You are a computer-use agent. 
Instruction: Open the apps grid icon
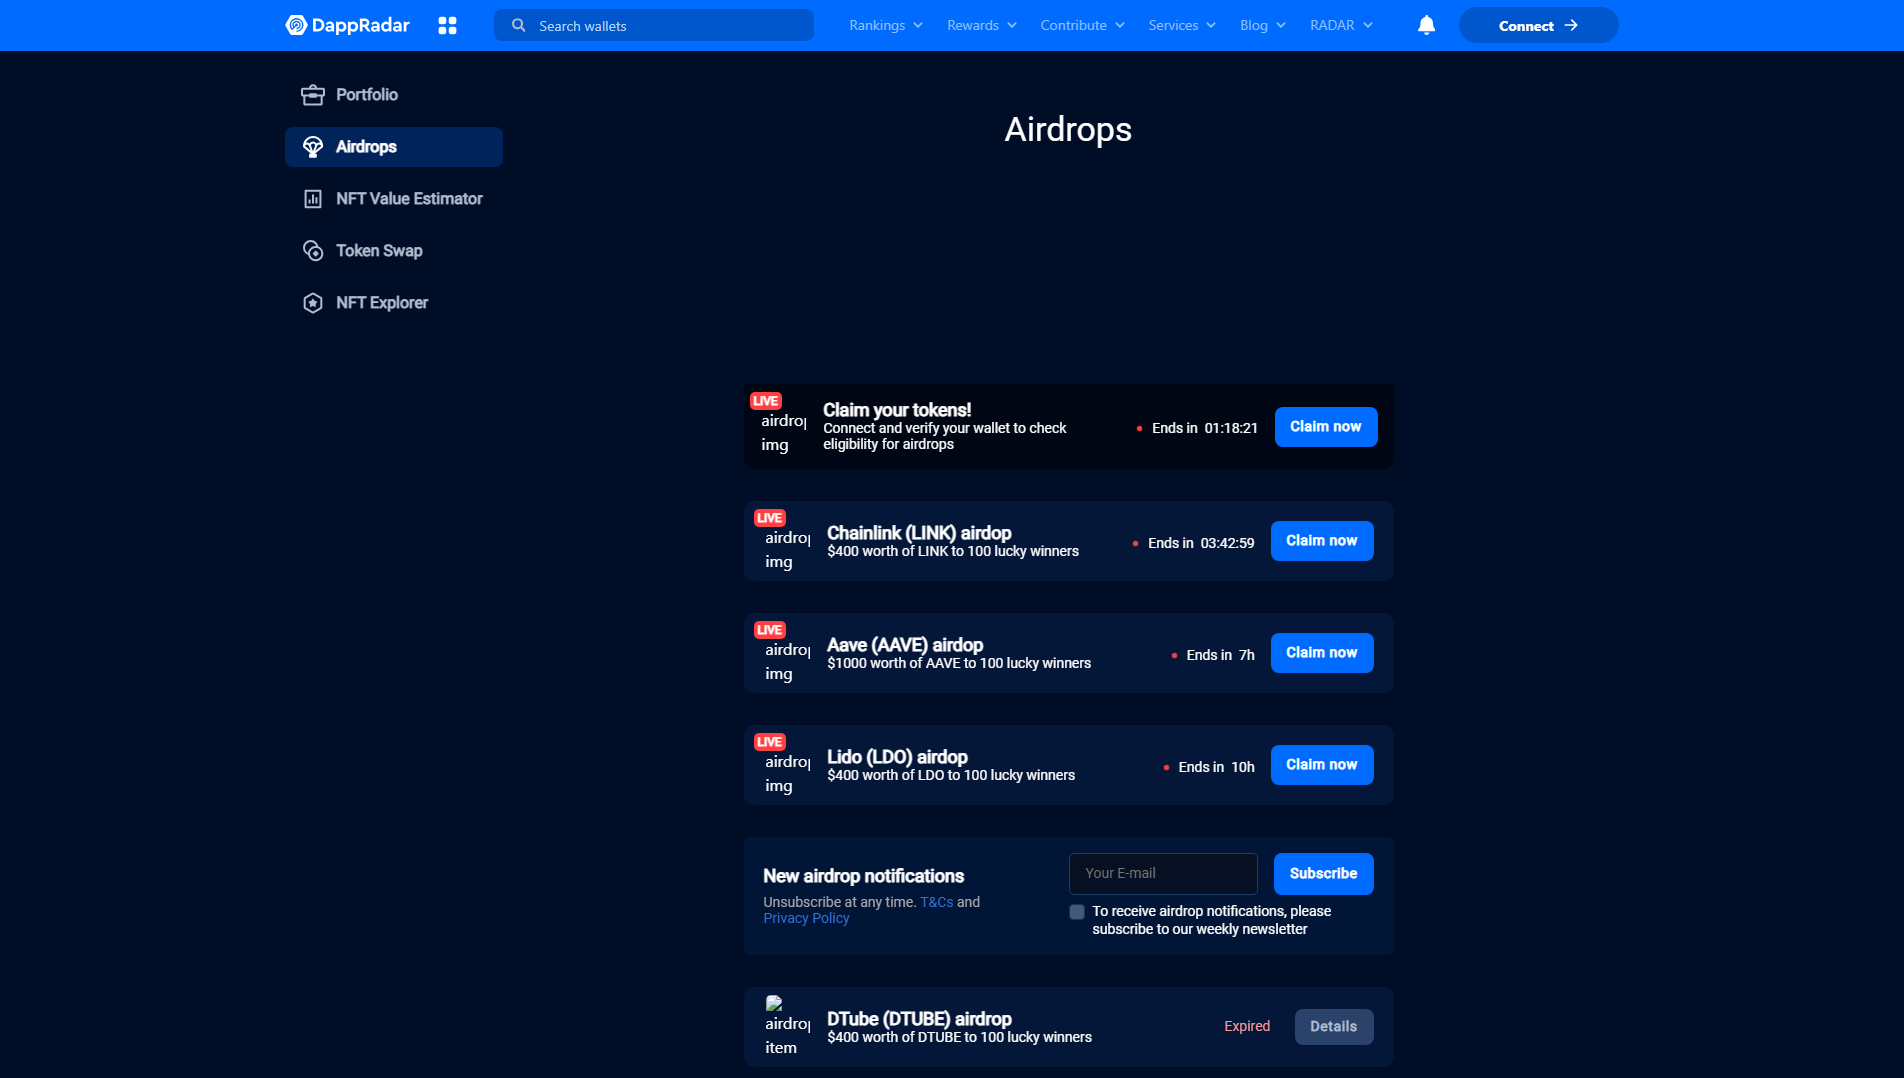(447, 25)
